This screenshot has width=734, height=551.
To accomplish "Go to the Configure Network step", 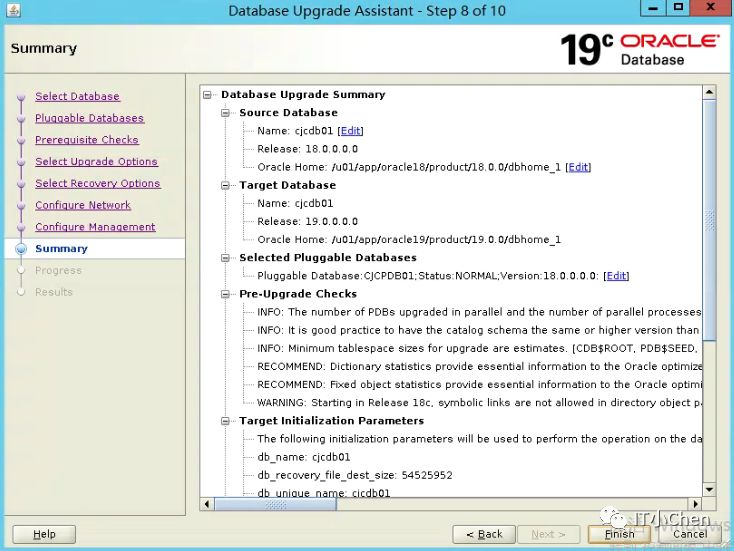I will pos(83,205).
